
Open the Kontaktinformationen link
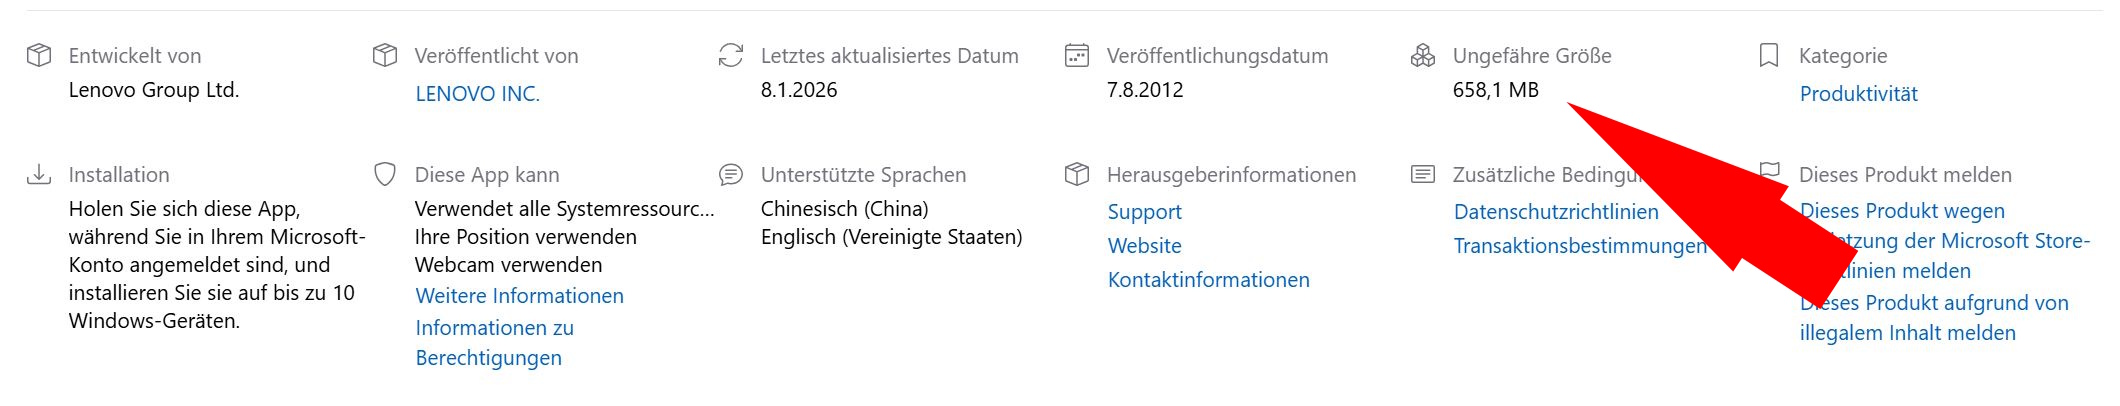point(1208,280)
